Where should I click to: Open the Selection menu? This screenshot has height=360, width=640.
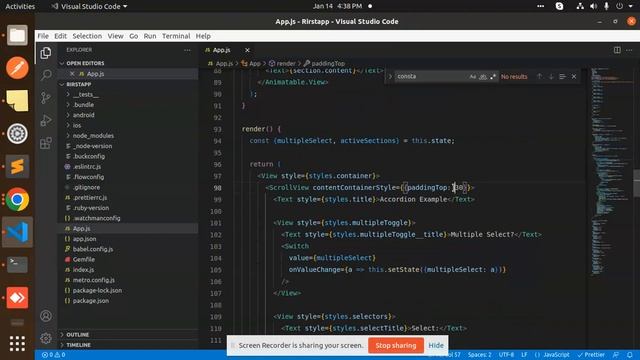tap(87, 36)
